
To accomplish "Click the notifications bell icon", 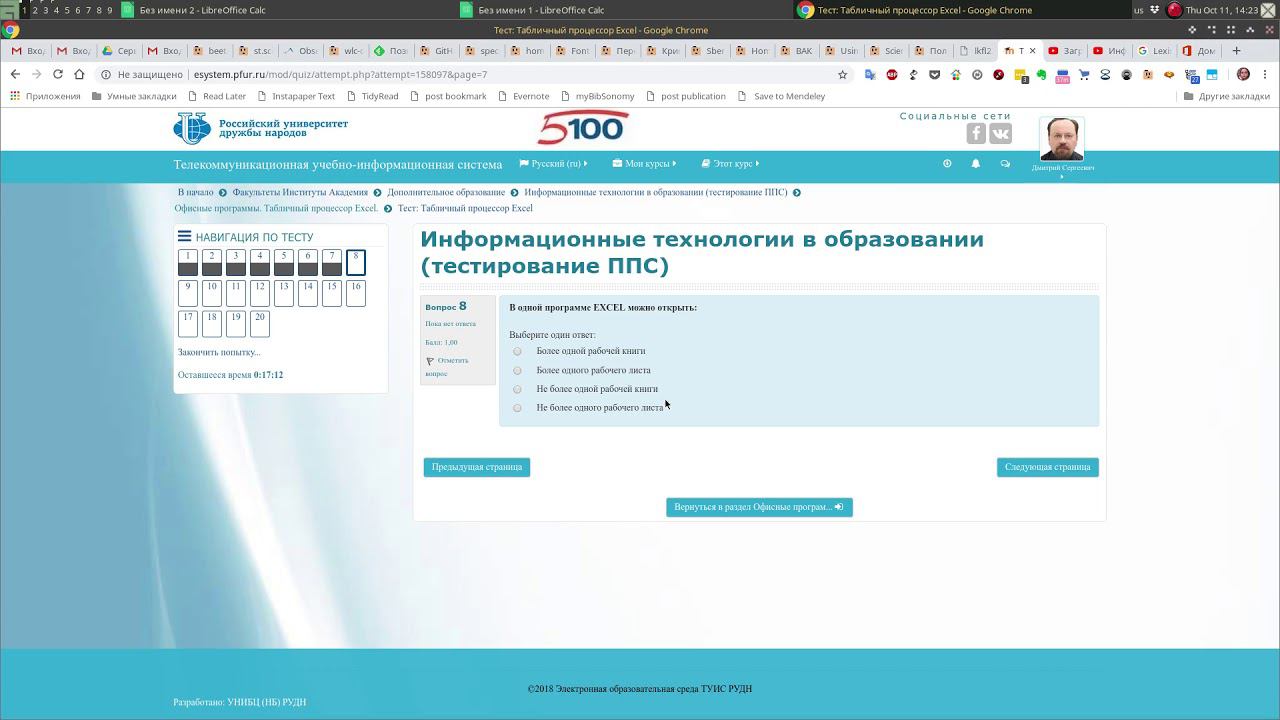I will click(x=976, y=164).
